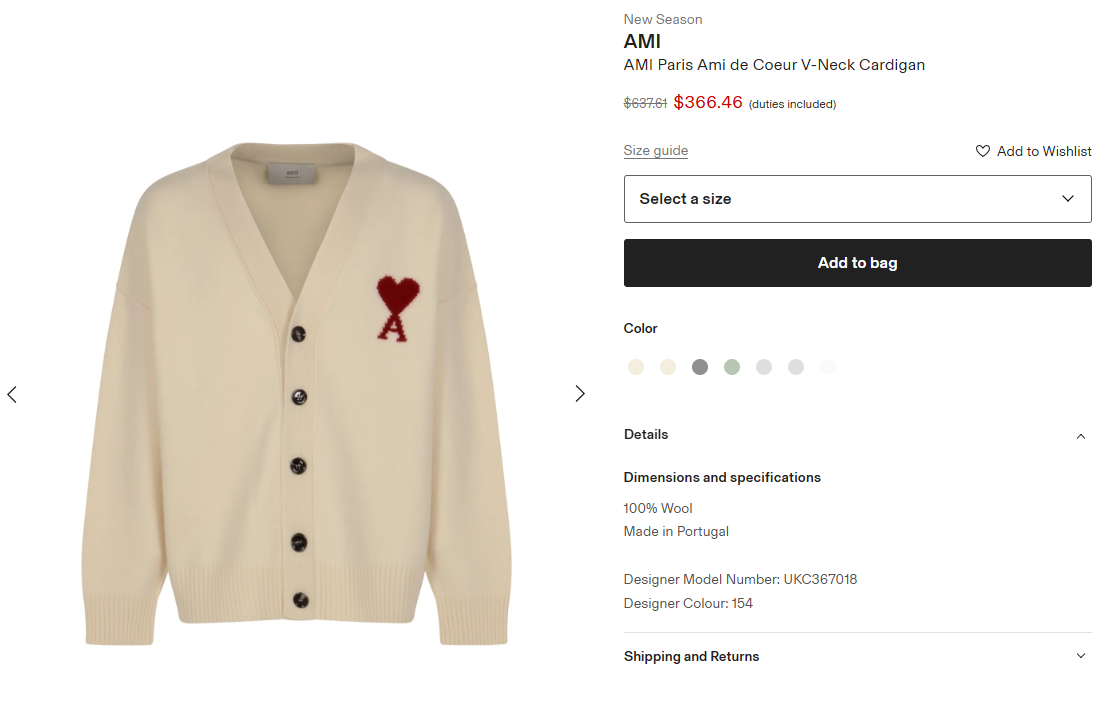Click the AMI brand name heading

[x=642, y=42]
